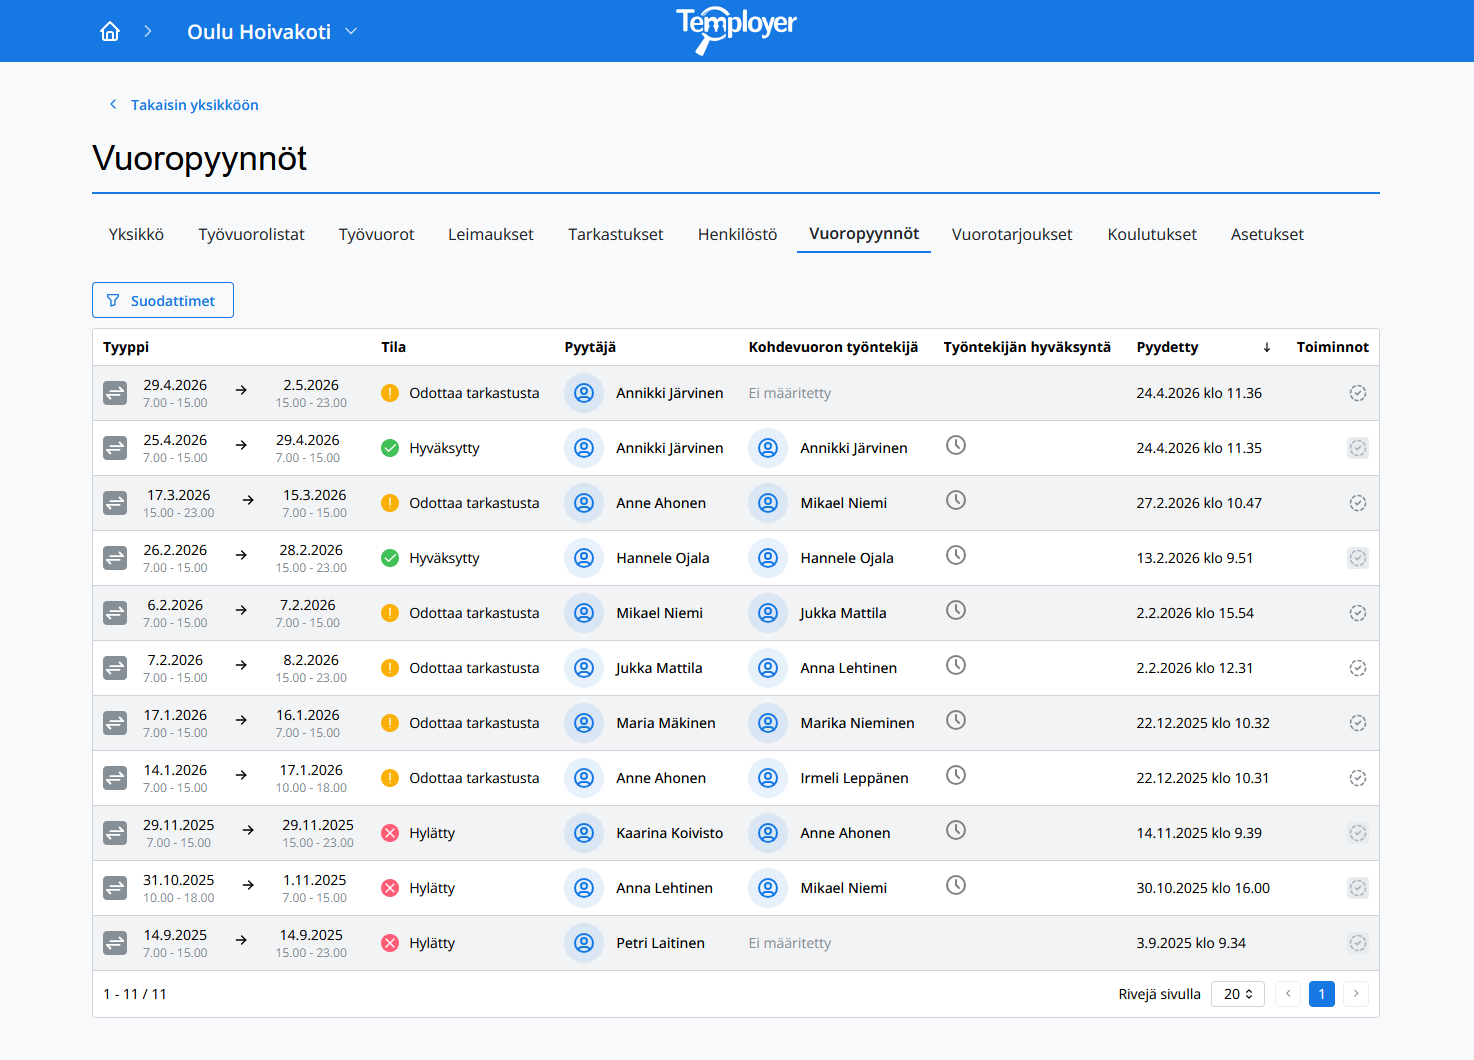This screenshot has width=1474, height=1060.
Task: Click requester name Hannele Ojala
Action: 663,558
